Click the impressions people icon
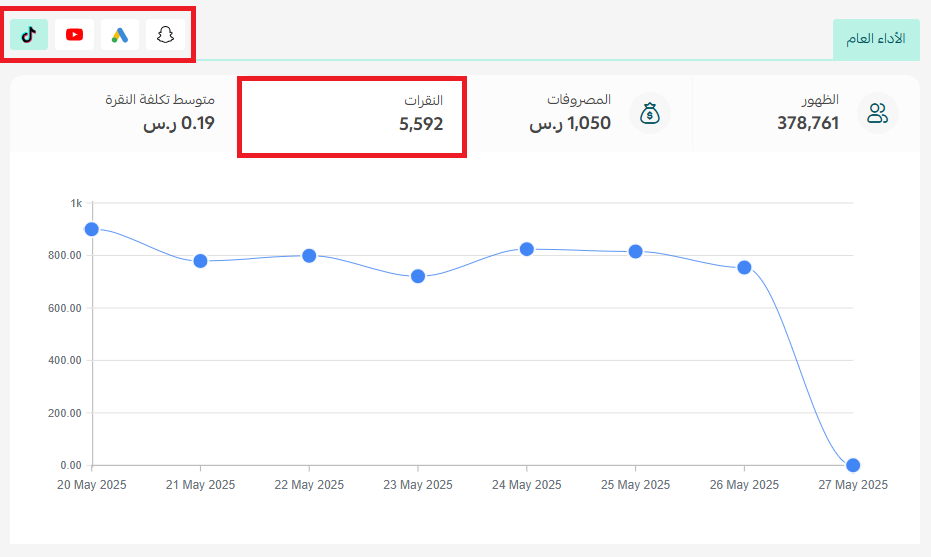The image size is (931, 557). click(x=878, y=113)
